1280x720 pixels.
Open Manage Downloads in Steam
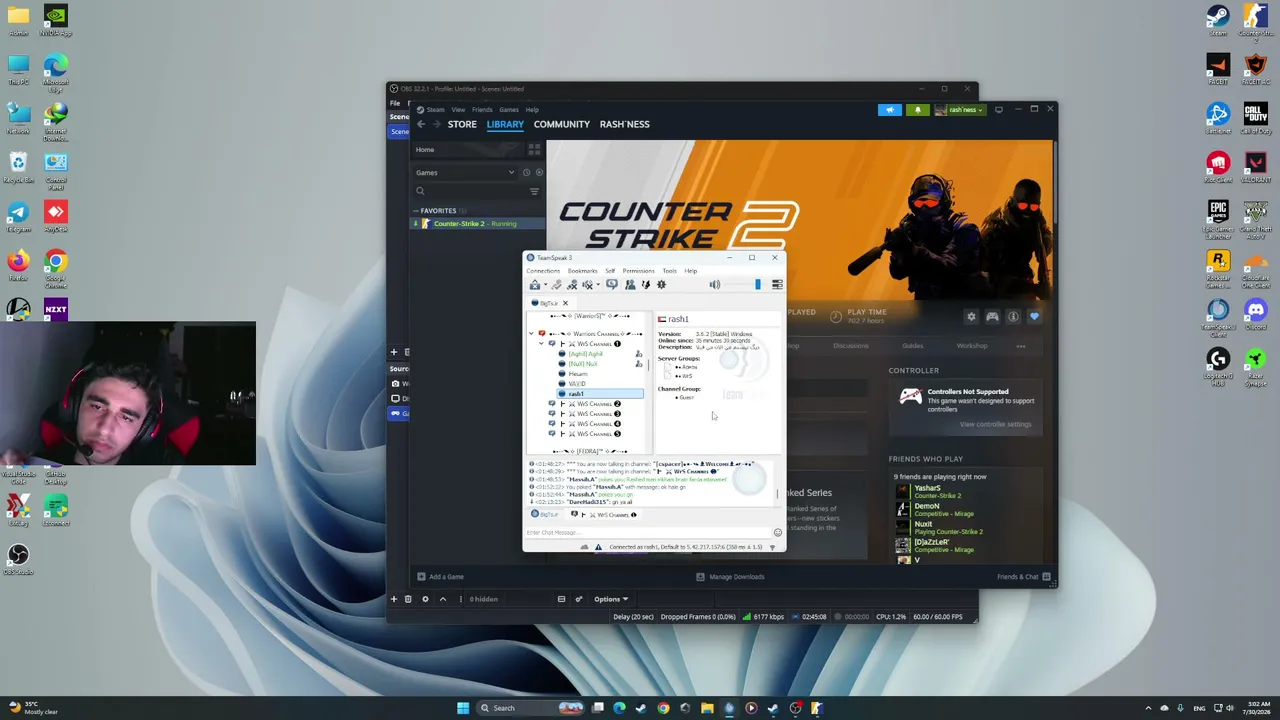[x=729, y=577]
